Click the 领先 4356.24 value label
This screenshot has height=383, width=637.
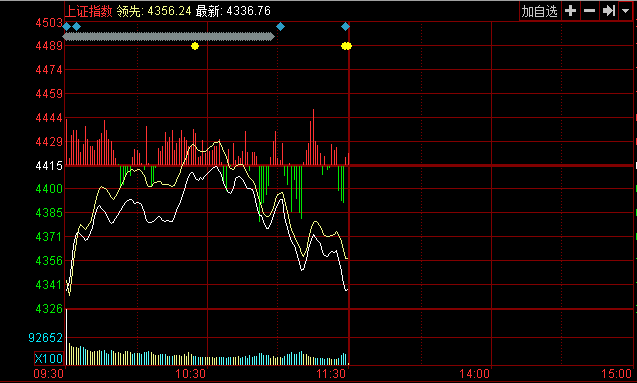pos(154,11)
